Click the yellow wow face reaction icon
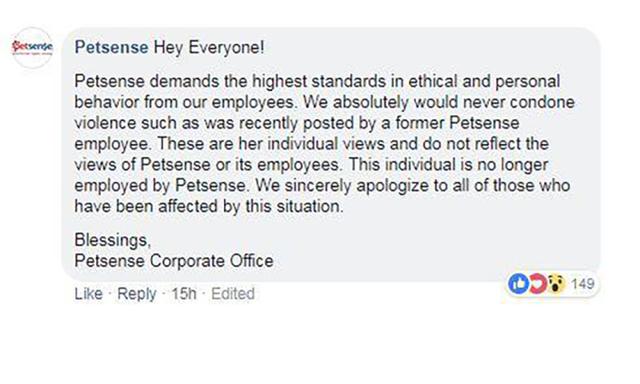This screenshot has height=384, width=640. pos(556,283)
